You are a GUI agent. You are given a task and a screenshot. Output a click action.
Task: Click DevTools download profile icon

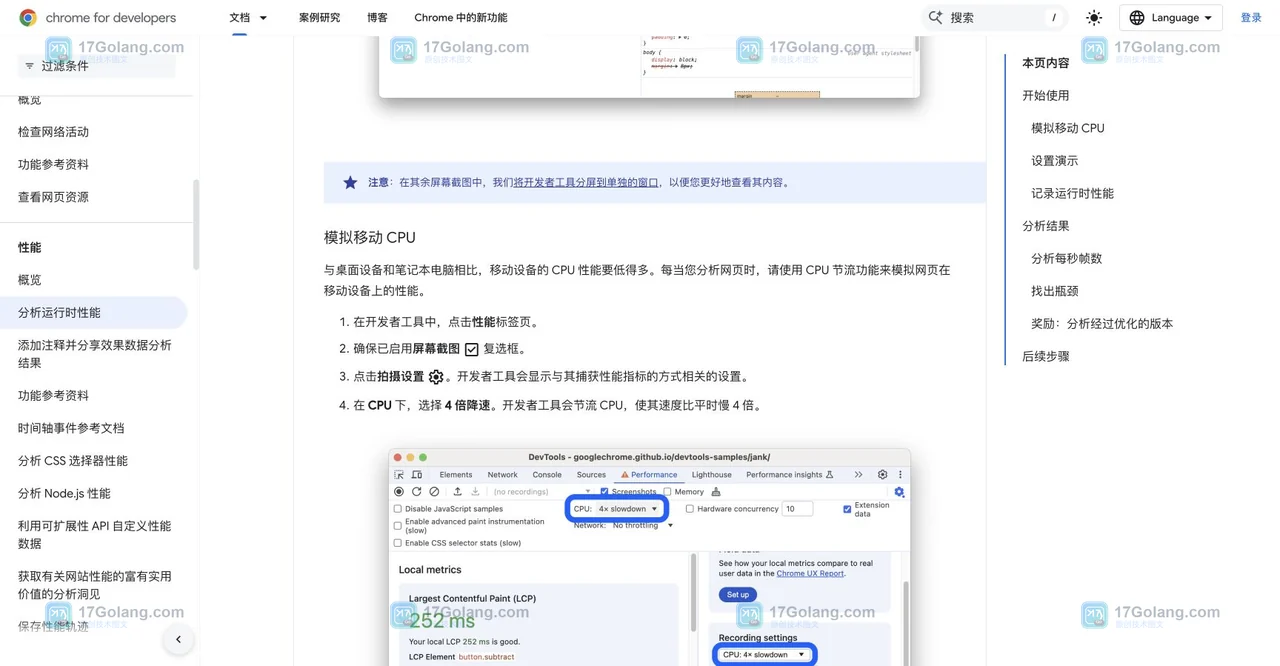[475, 492]
